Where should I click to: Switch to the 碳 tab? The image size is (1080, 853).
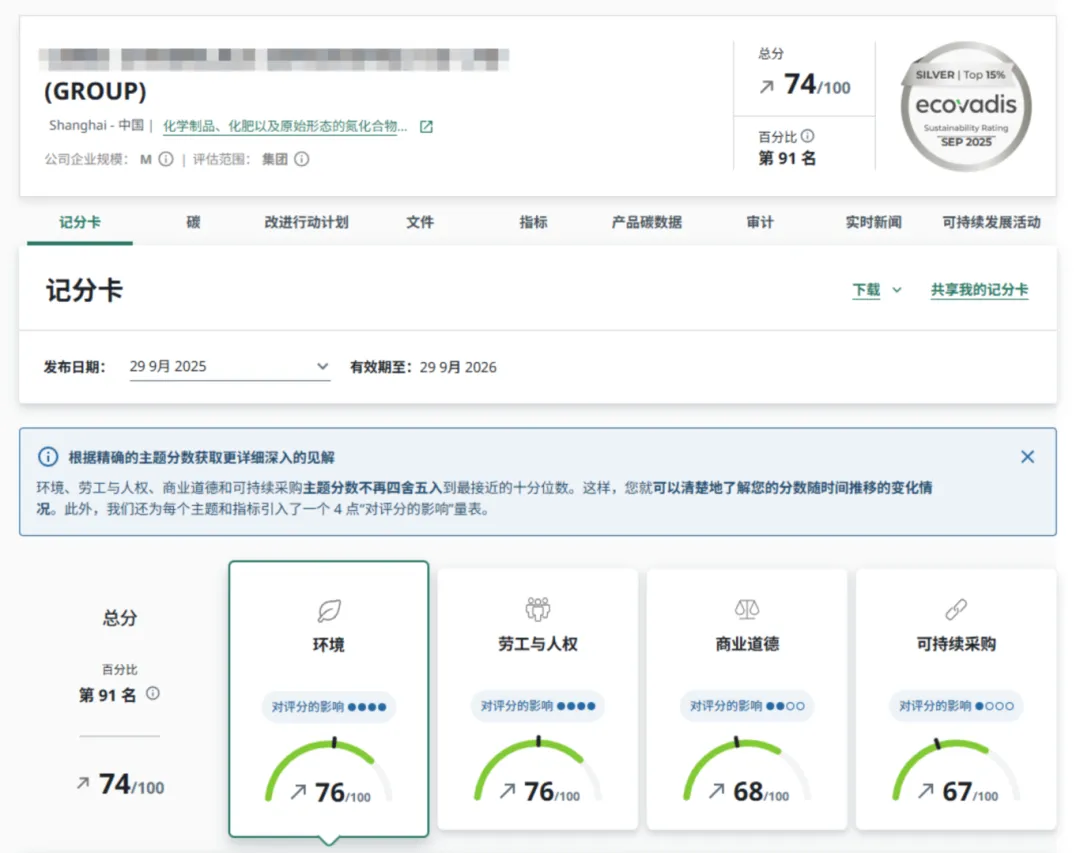[194, 222]
